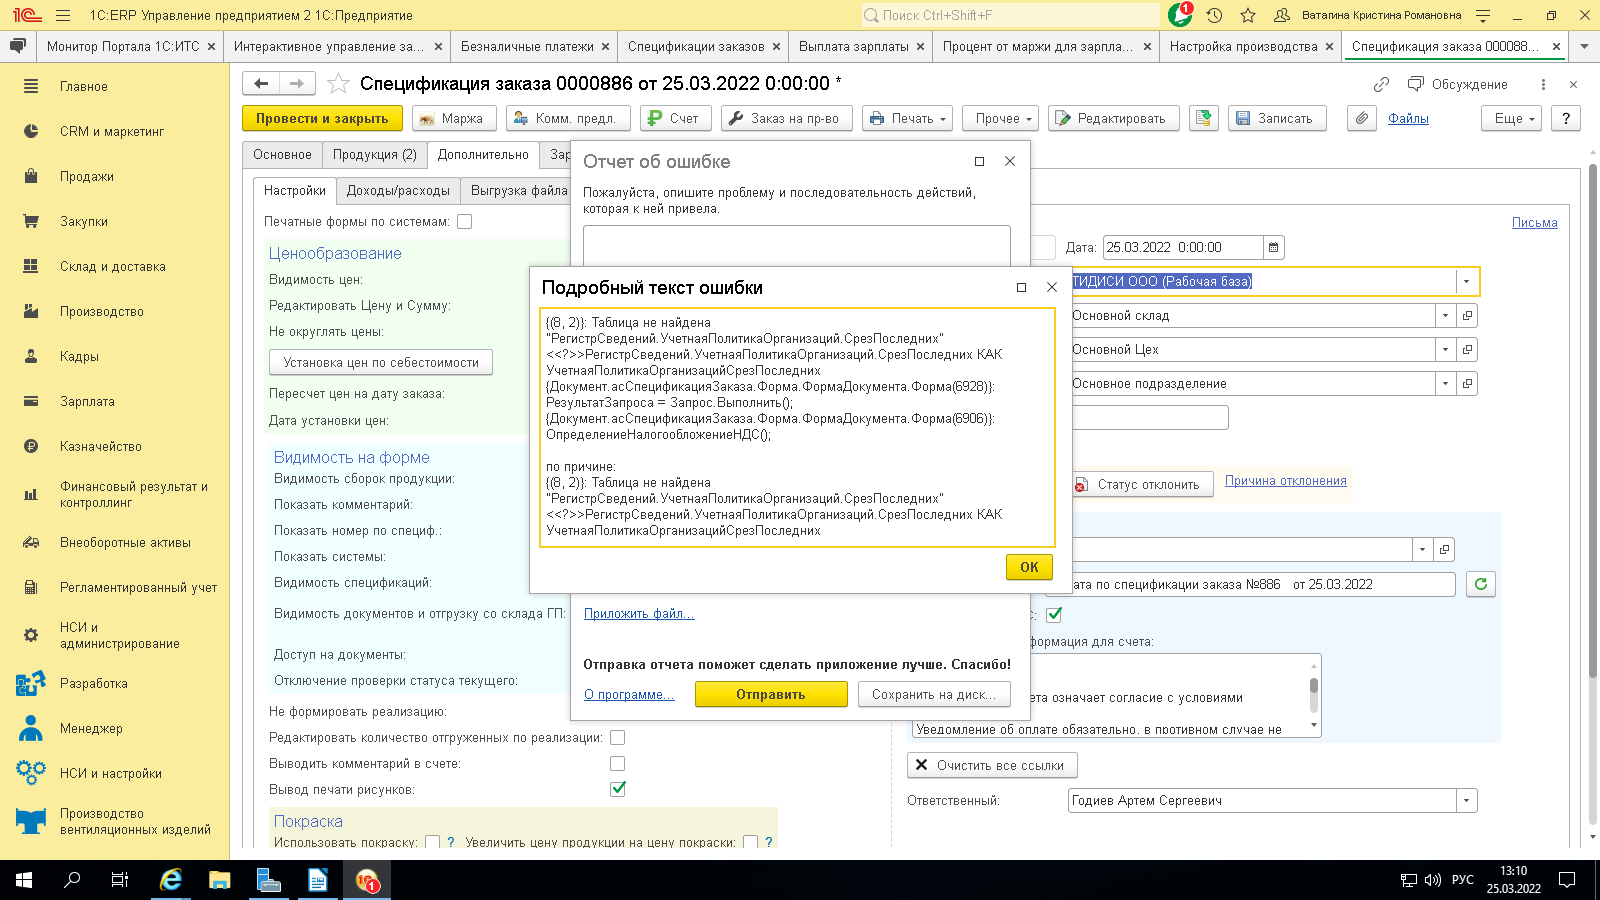The image size is (1600, 900).
Task: Click OK in Подробный текст ошибки dialog
Action: [1029, 567]
